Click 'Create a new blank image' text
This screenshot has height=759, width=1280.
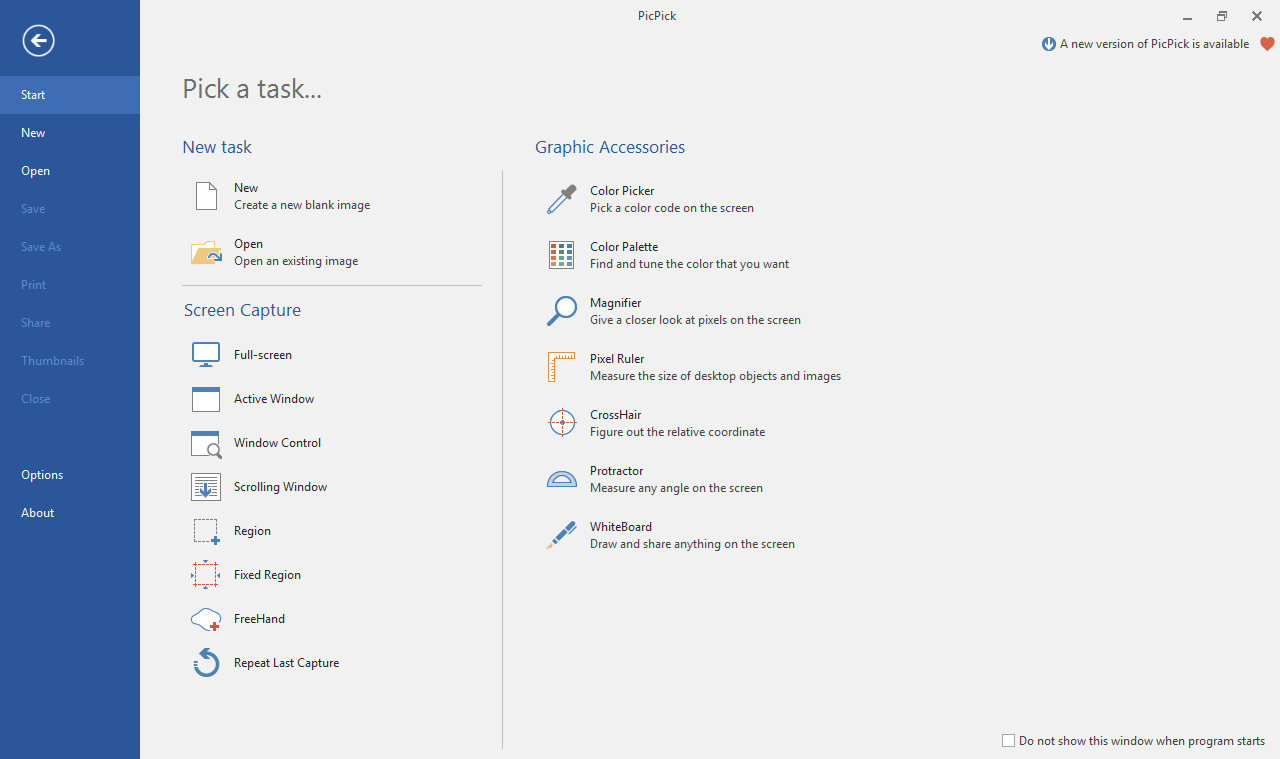click(302, 205)
